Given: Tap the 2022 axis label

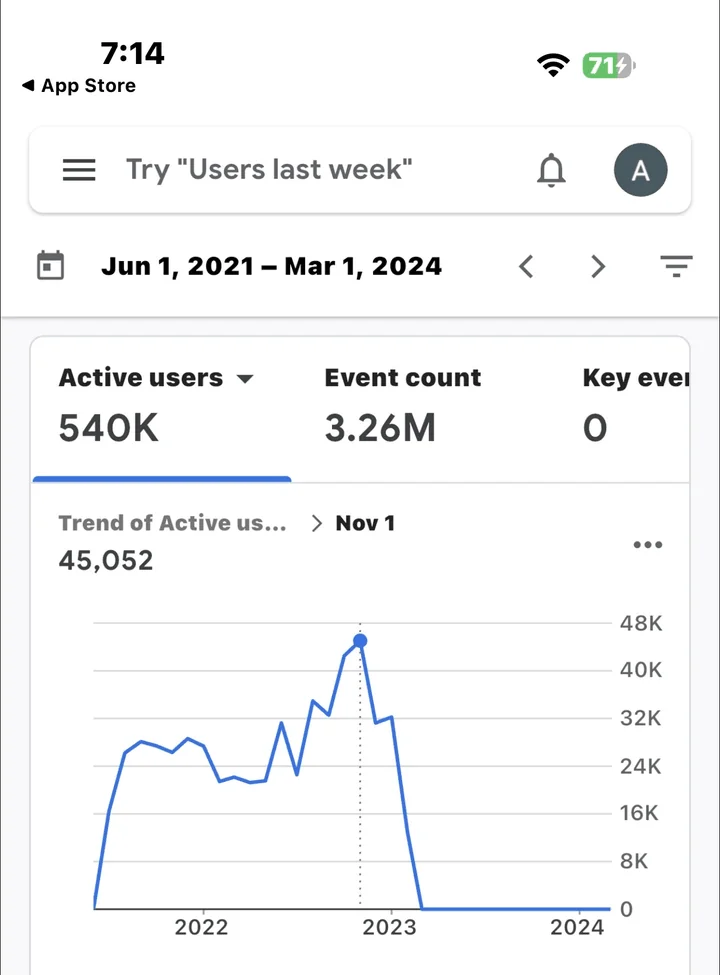Looking at the screenshot, I should 201,927.
